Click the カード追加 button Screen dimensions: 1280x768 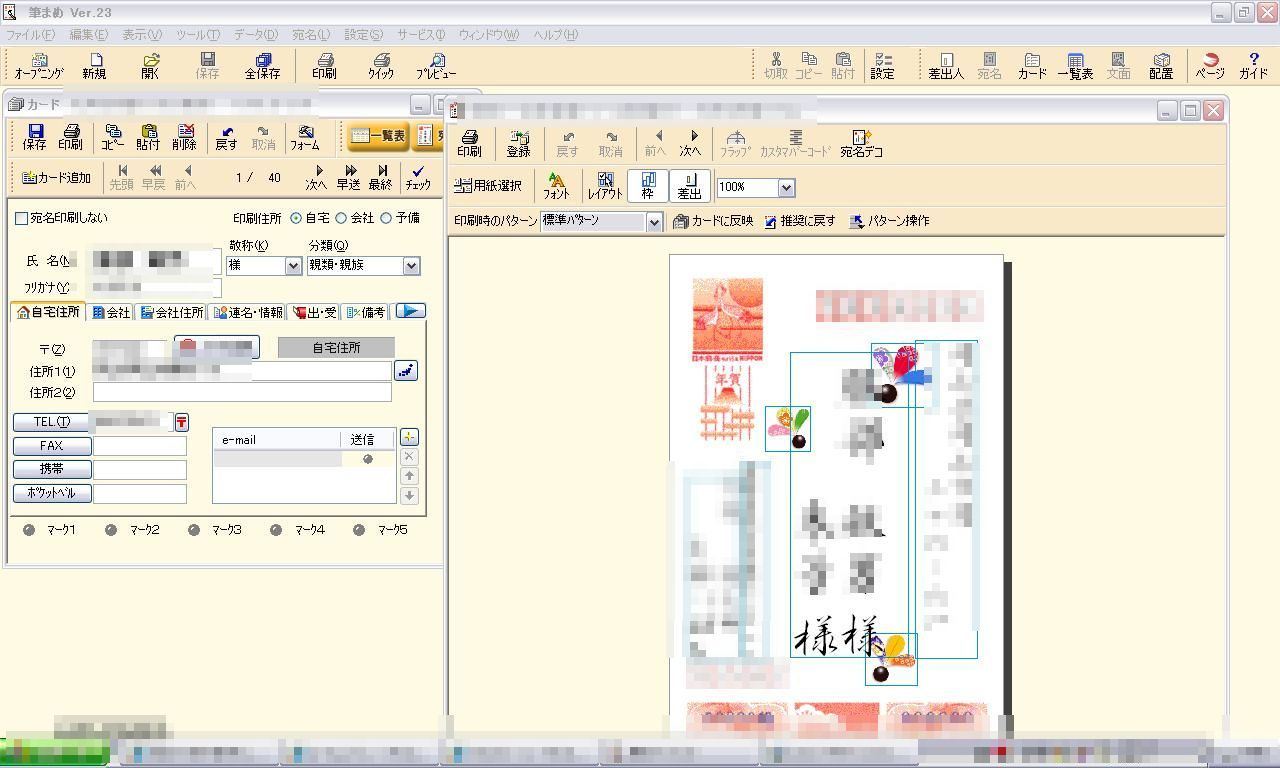(57, 178)
